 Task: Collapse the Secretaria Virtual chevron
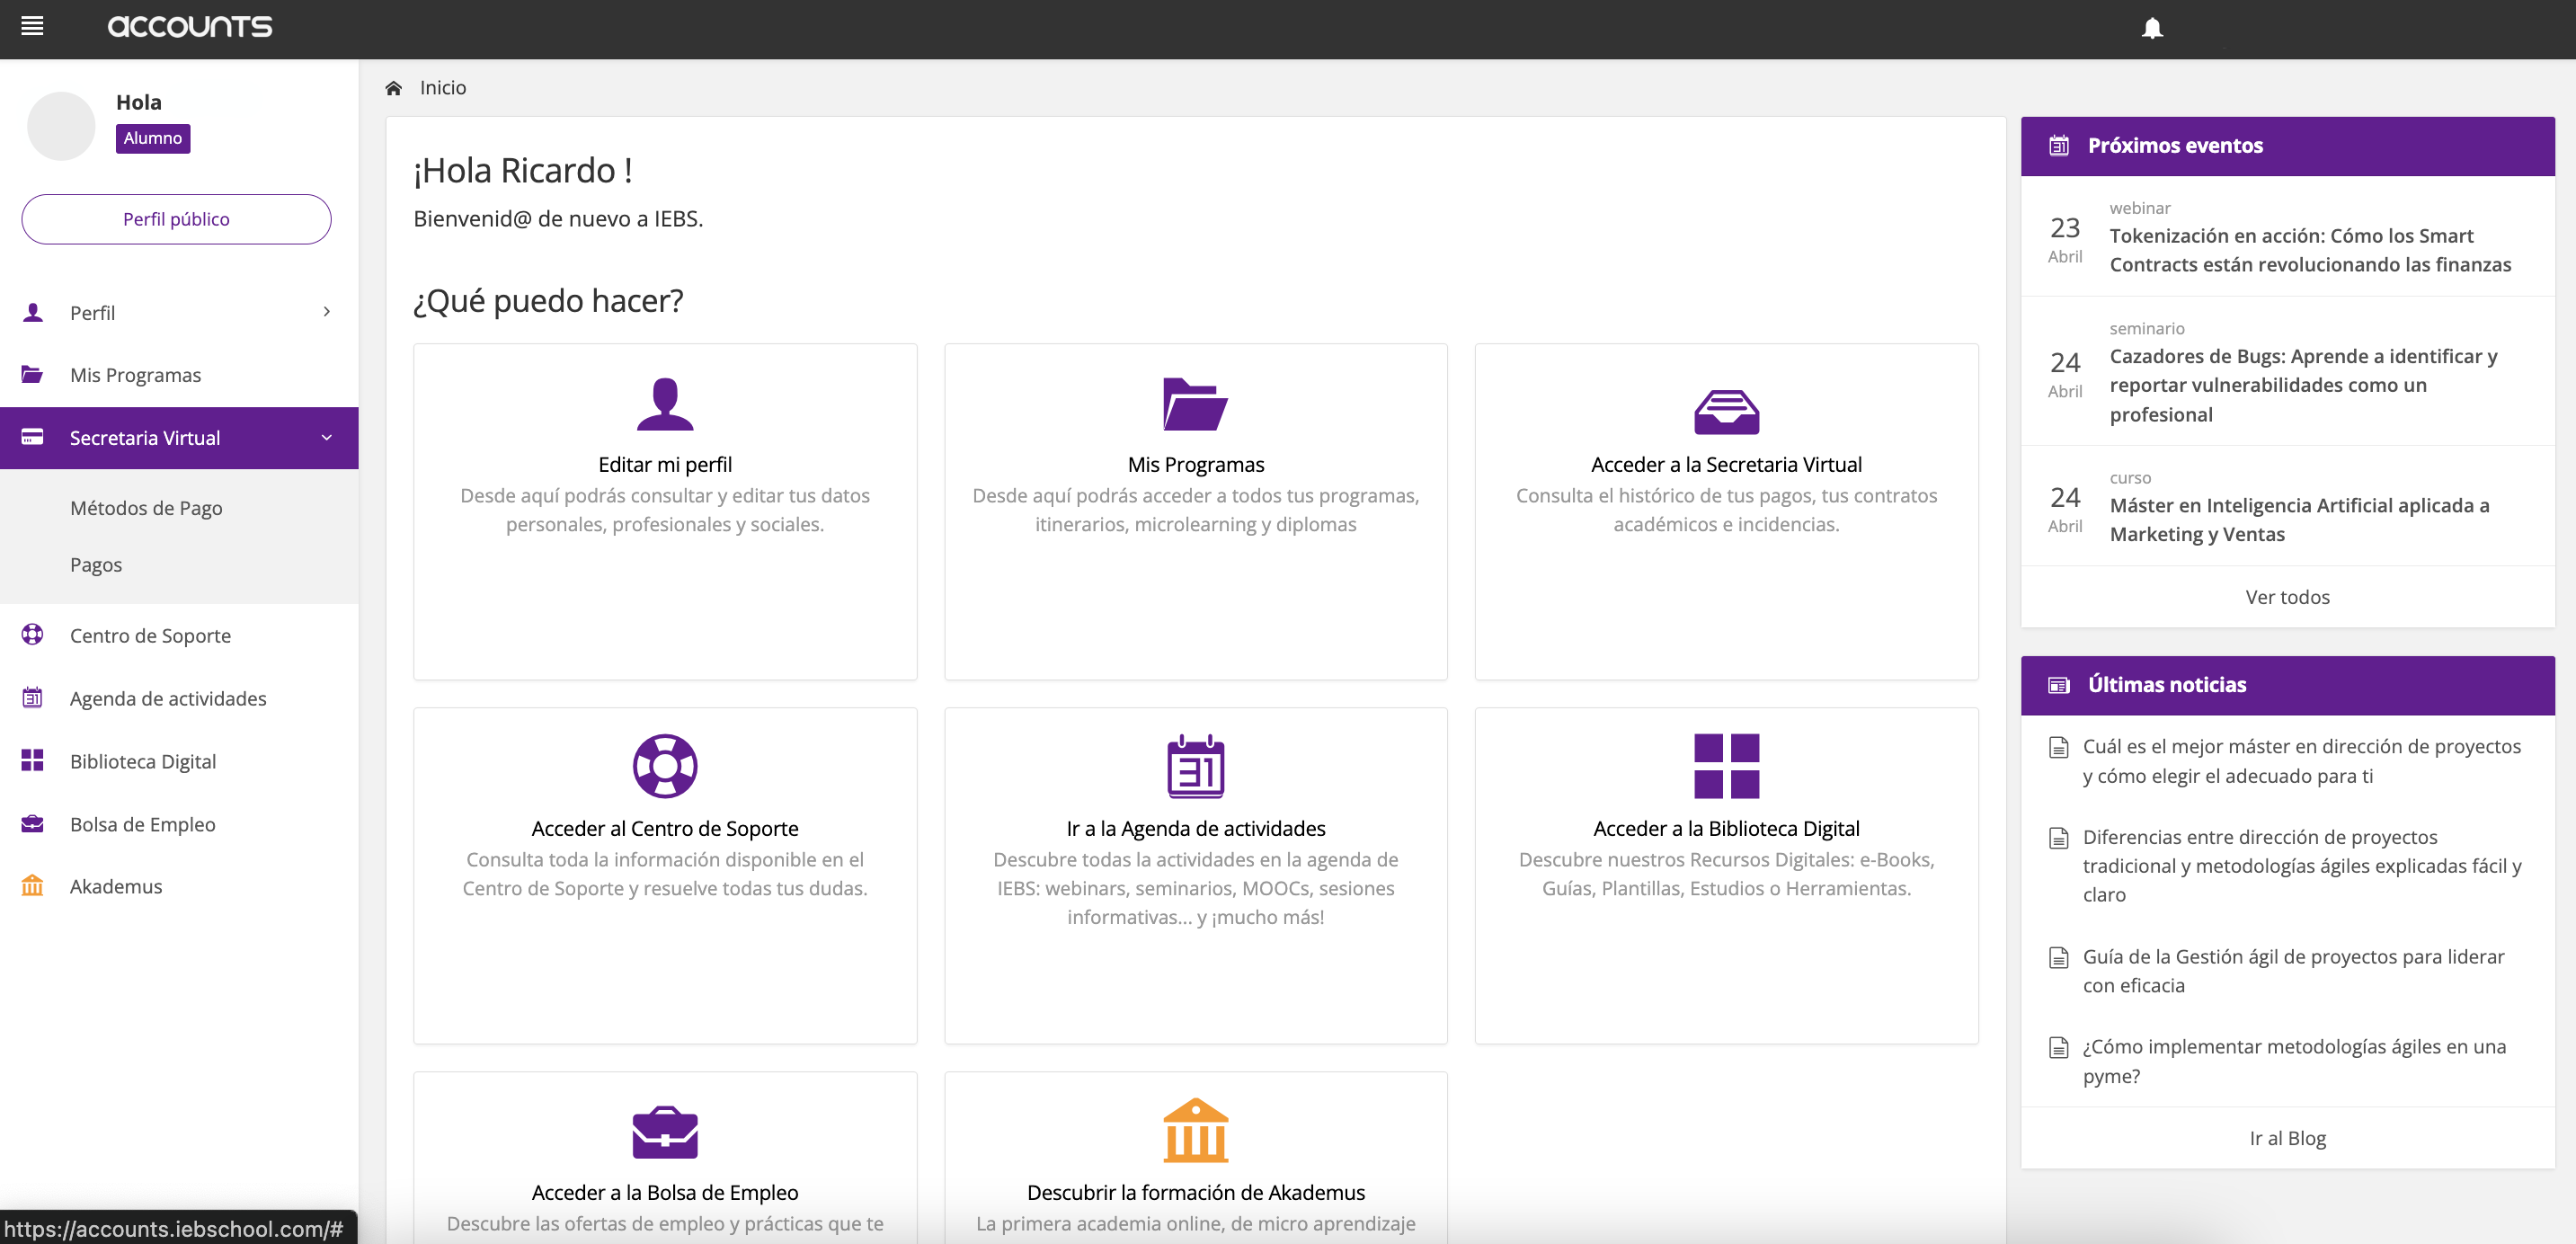(327, 437)
